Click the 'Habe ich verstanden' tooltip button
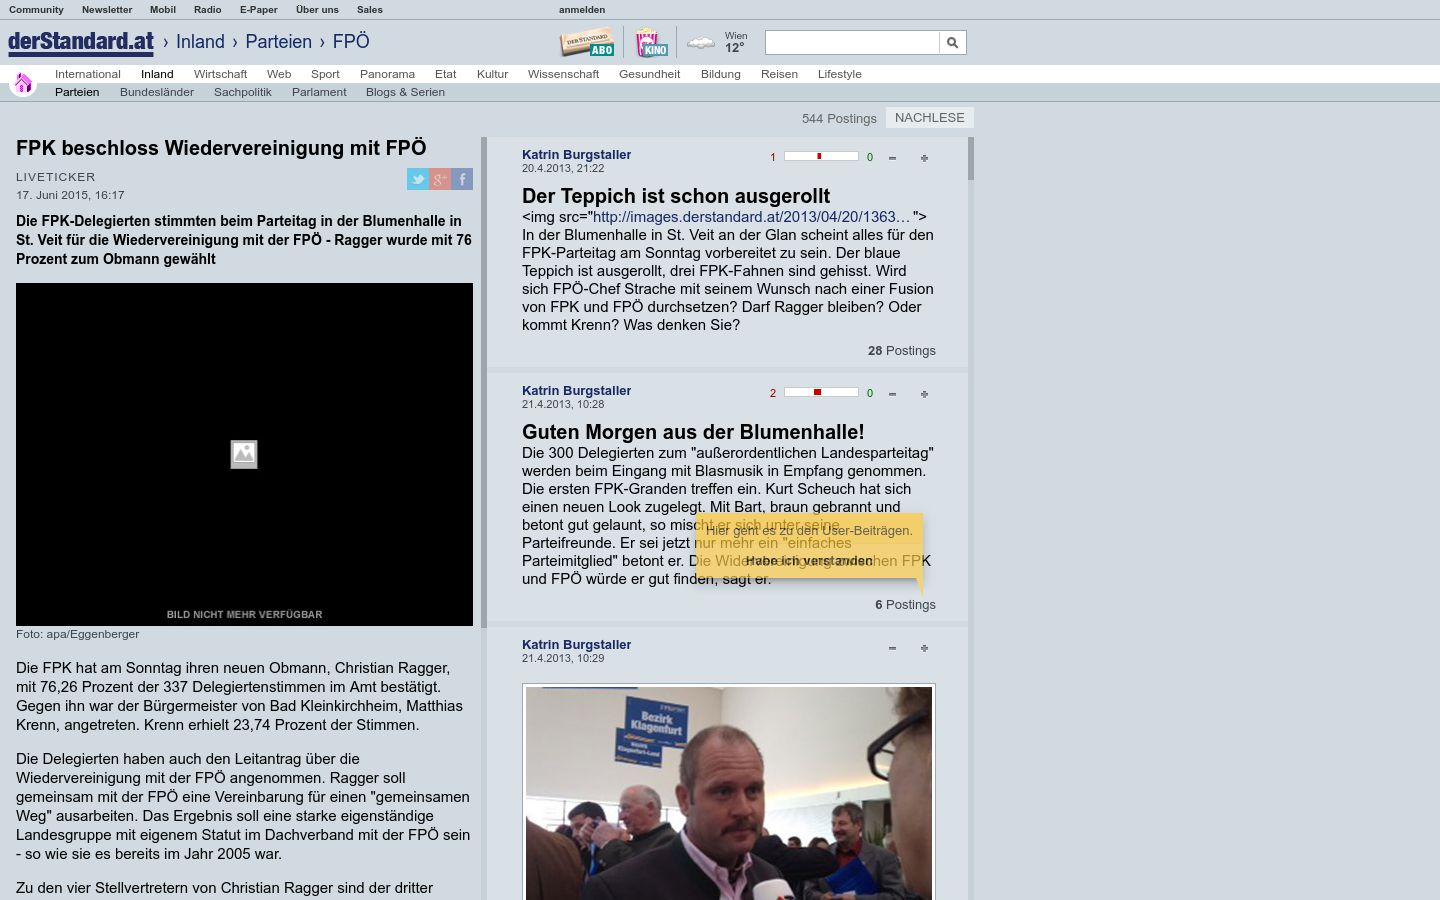 click(809, 561)
